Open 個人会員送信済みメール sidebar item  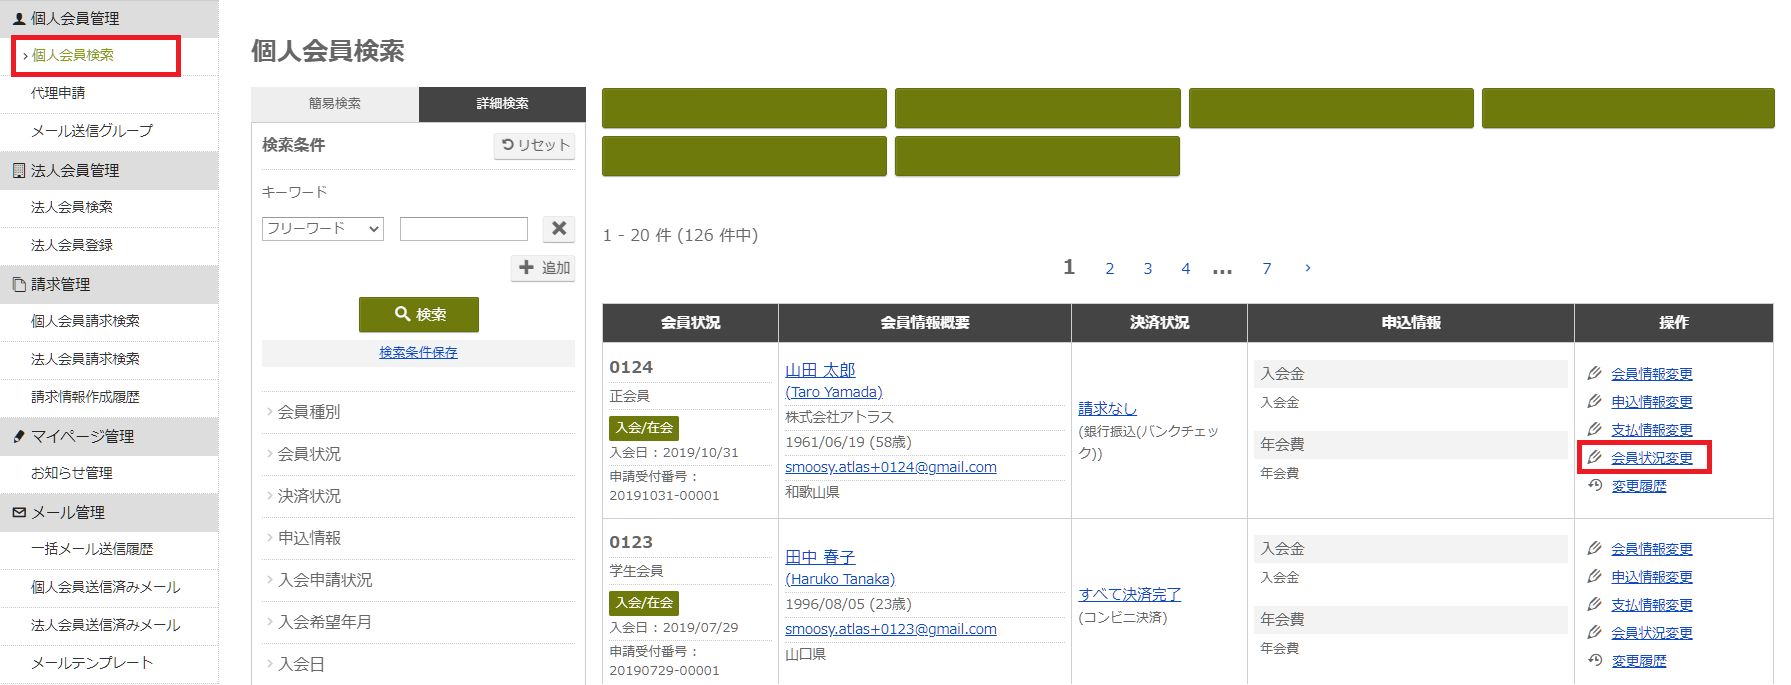coord(106,587)
